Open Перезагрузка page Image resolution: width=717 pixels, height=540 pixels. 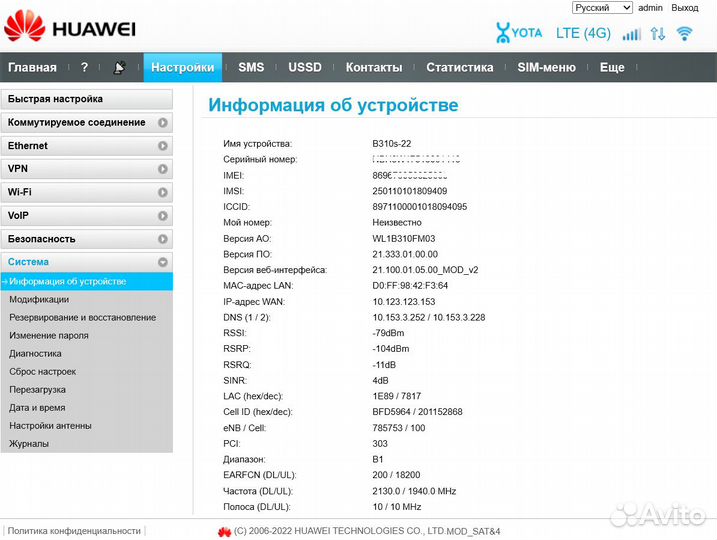coord(37,390)
